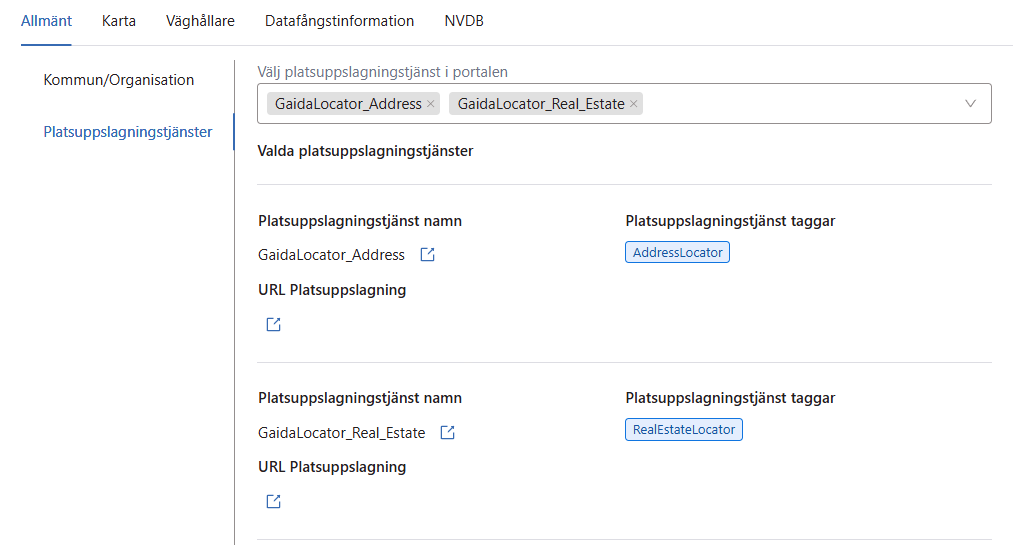Open URL Platsuppslagning link icon for real estate locator

click(x=273, y=502)
